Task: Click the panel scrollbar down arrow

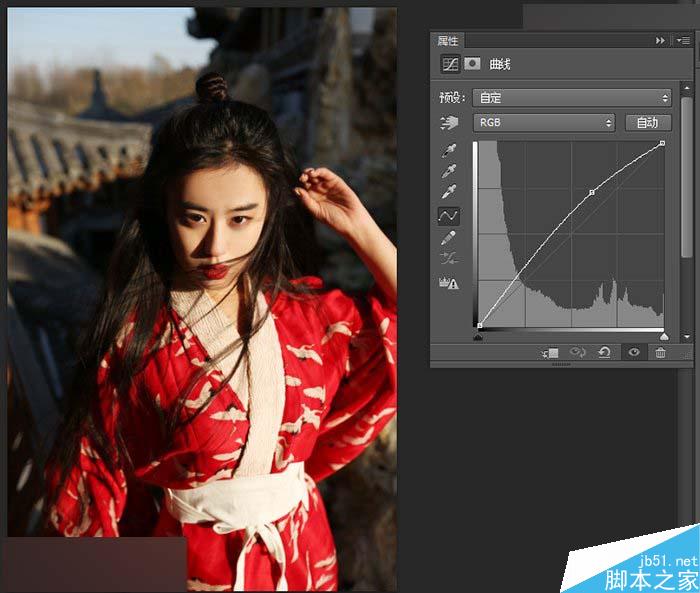Action: pos(687,337)
